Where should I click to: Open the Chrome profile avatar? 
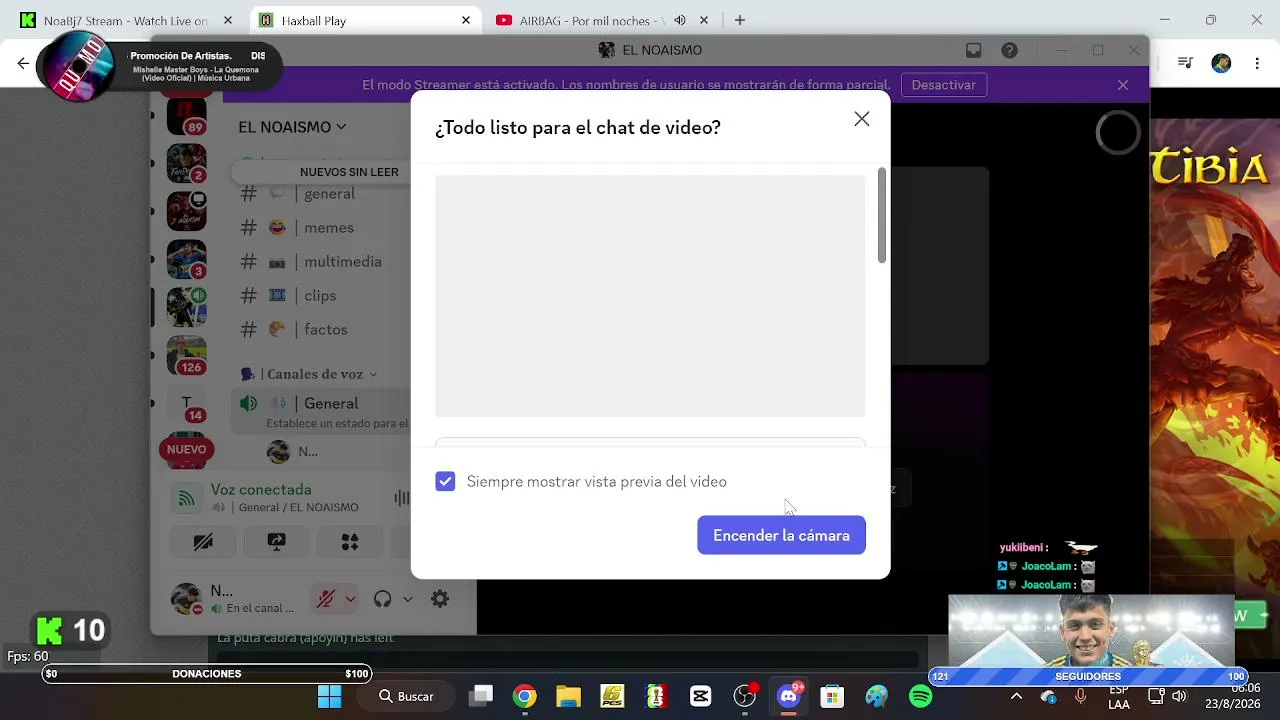click(x=1221, y=63)
